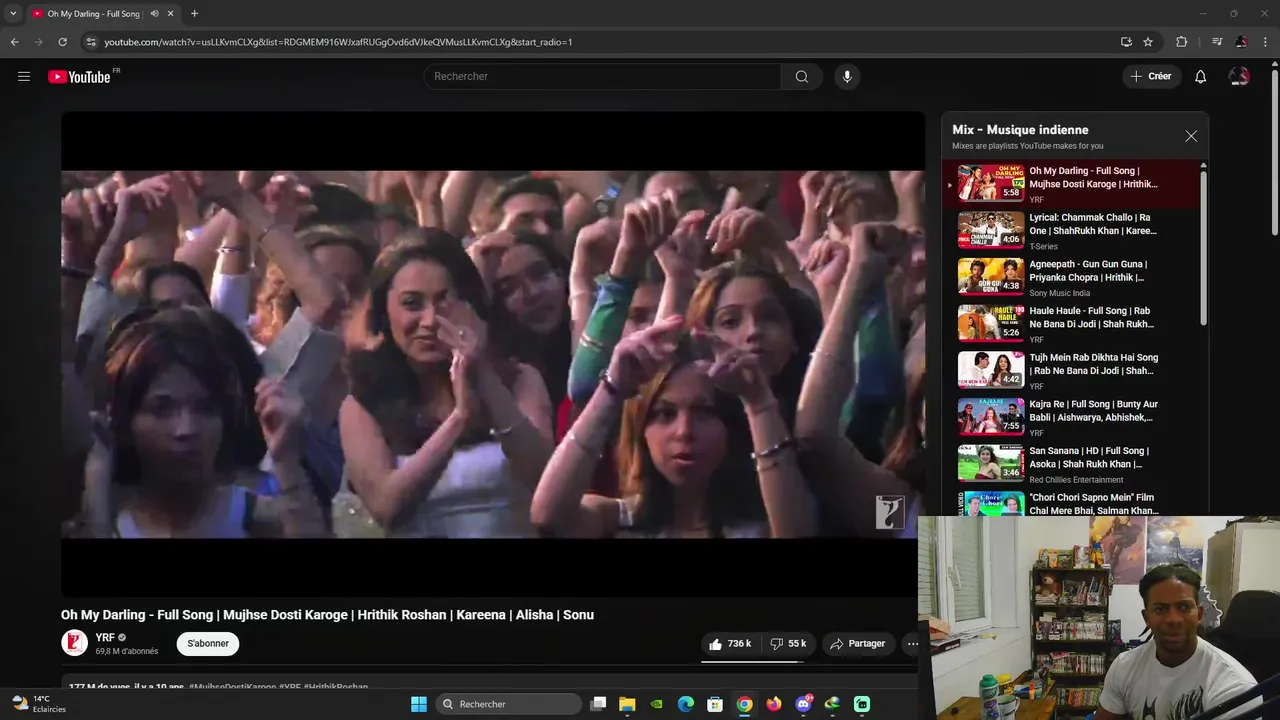Open Discord from the taskbar
Viewport: 1280px width, 720px height.
point(803,704)
